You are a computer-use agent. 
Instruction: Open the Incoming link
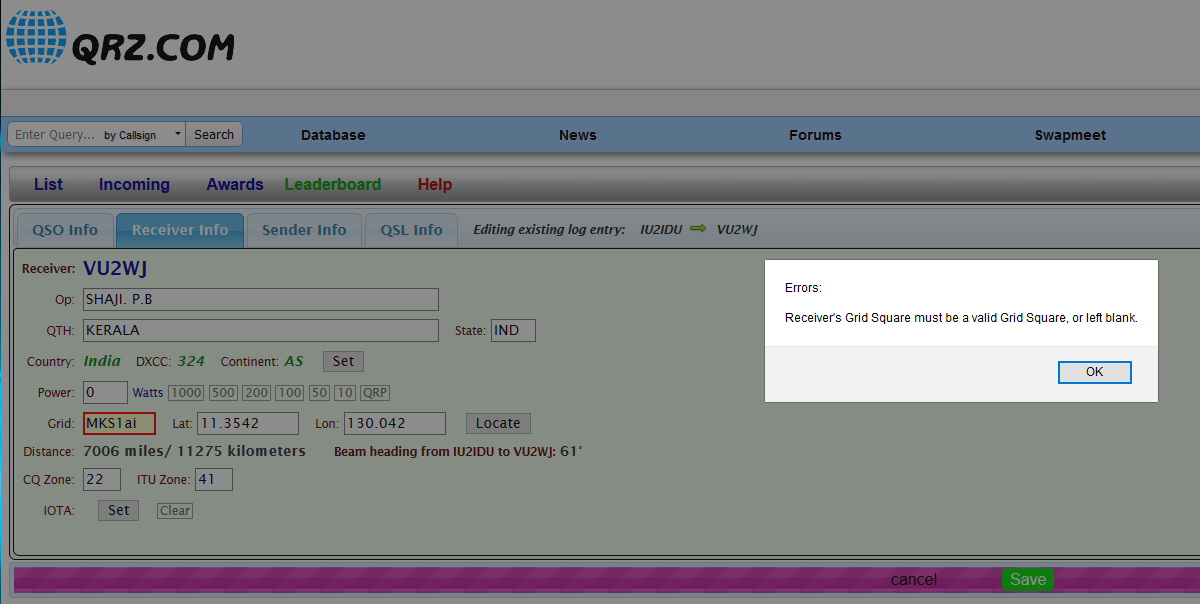pyautogui.click(x=134, y=184)
